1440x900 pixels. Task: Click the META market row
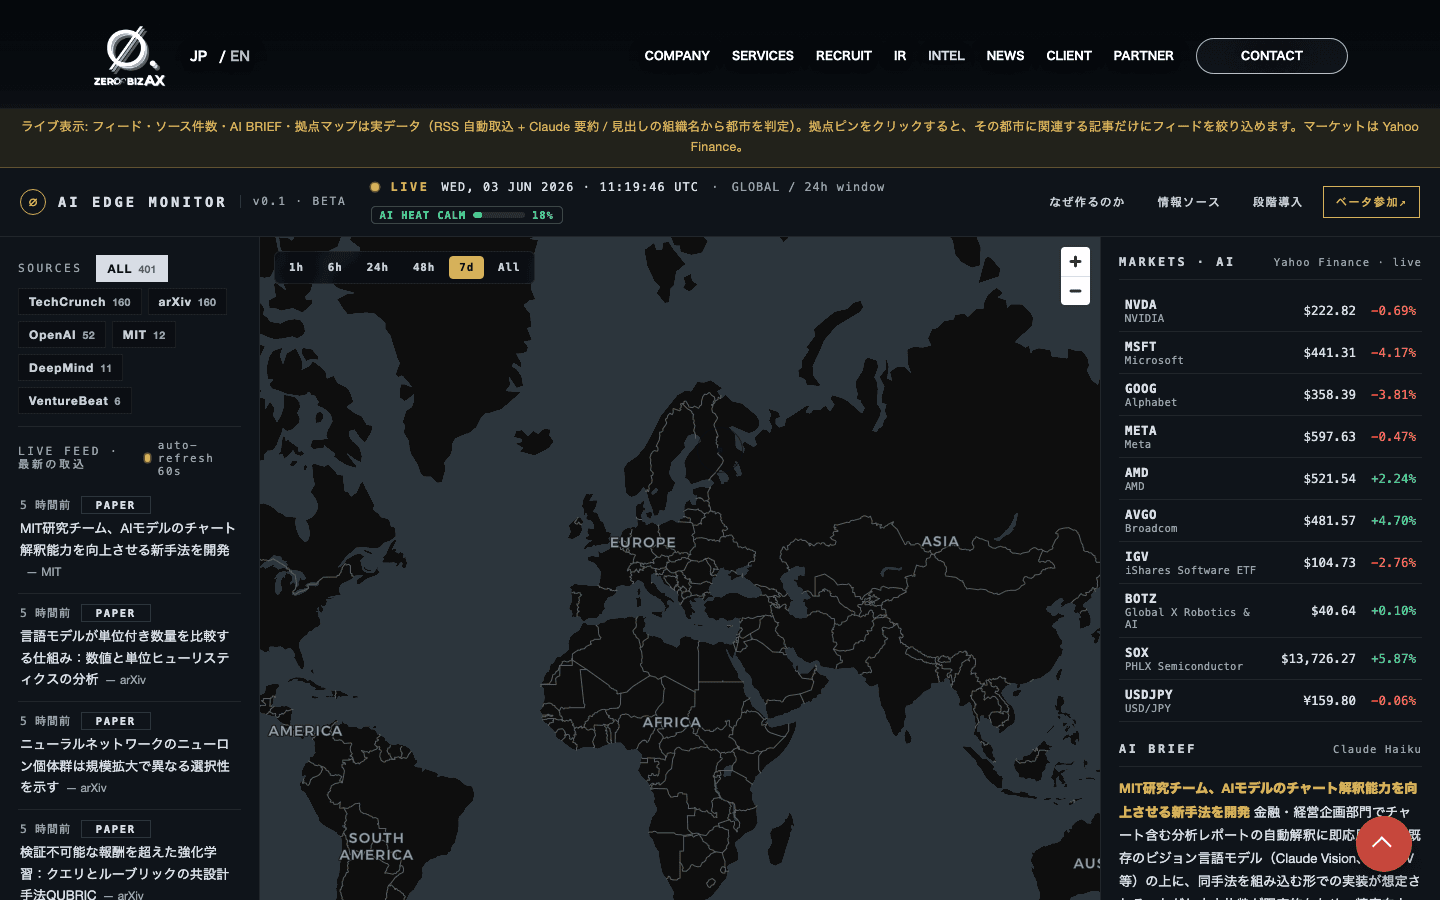[1270, 437]
